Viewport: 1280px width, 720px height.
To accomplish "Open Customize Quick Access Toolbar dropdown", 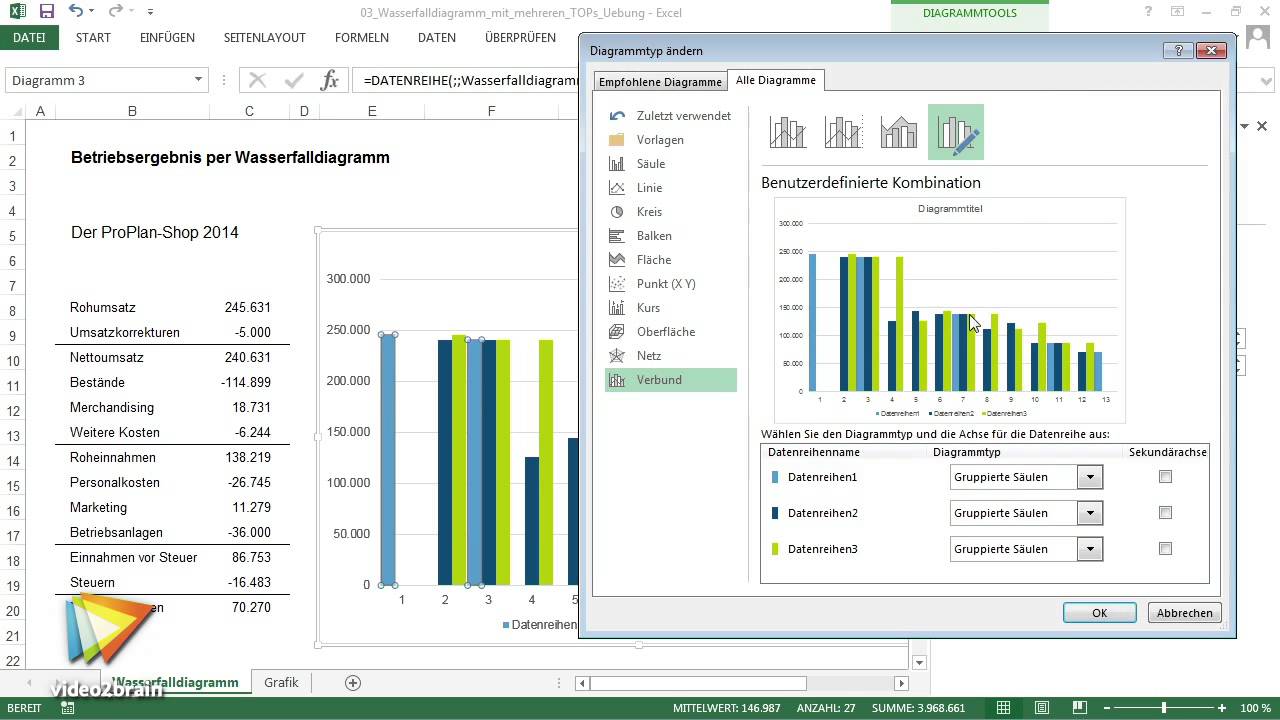I will coord(150,12).
